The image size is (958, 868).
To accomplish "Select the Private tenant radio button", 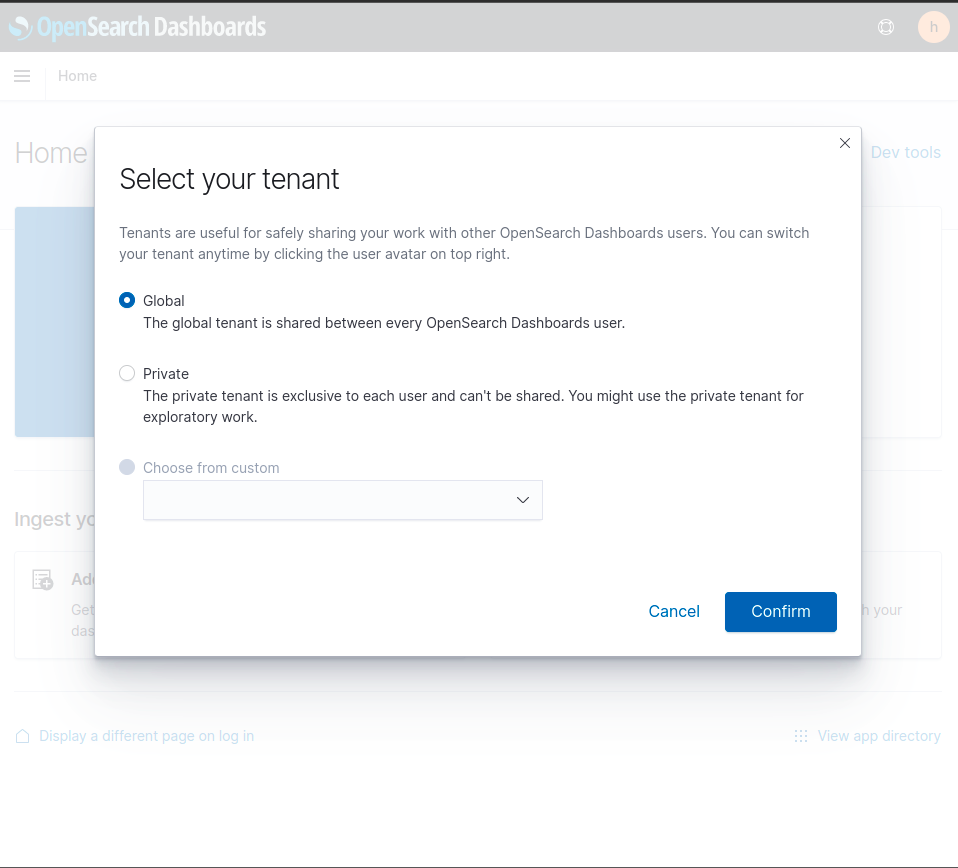I will point(127,373).
